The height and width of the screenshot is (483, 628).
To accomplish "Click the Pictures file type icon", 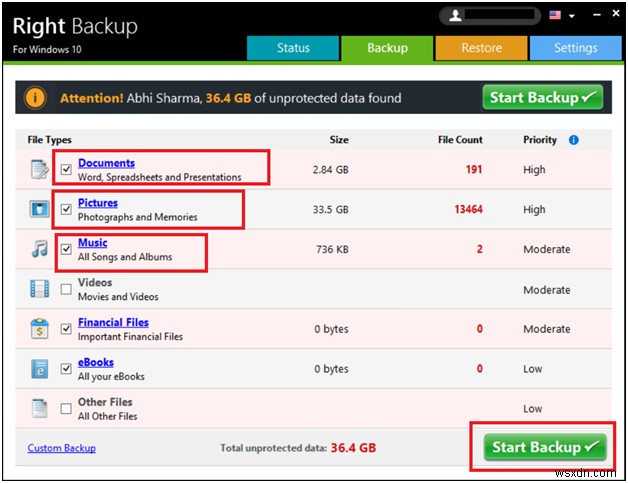I will coord(40,209).
